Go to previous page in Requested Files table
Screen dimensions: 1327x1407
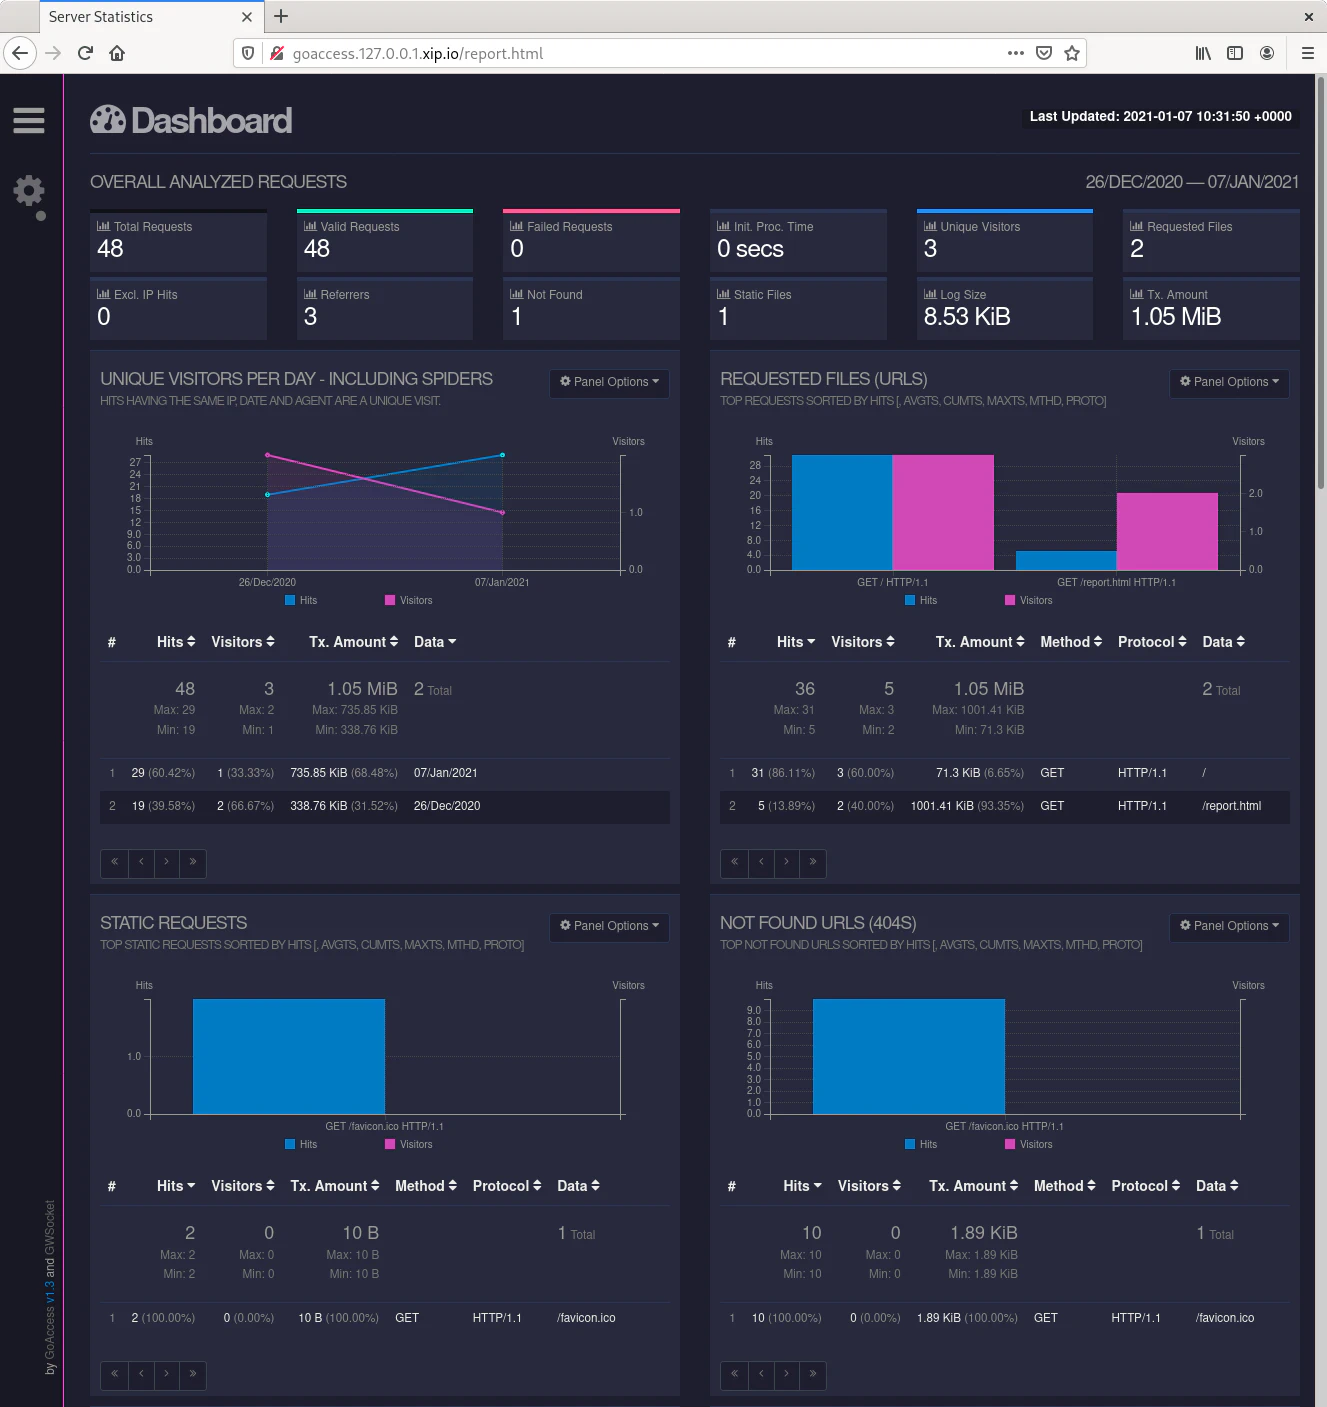point(761,862)
